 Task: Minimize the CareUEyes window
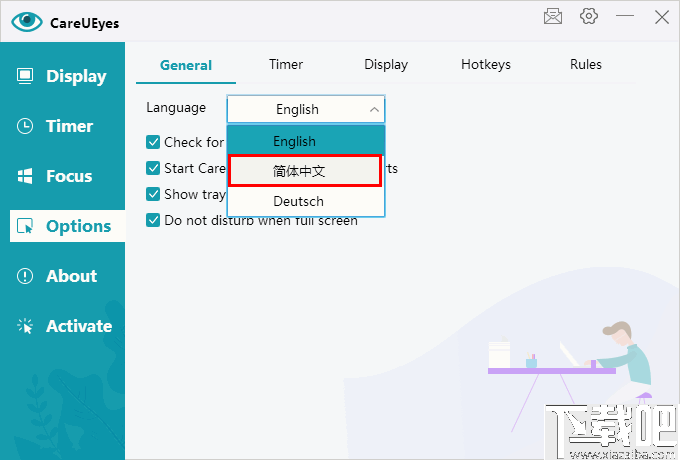tap(625, 16)
